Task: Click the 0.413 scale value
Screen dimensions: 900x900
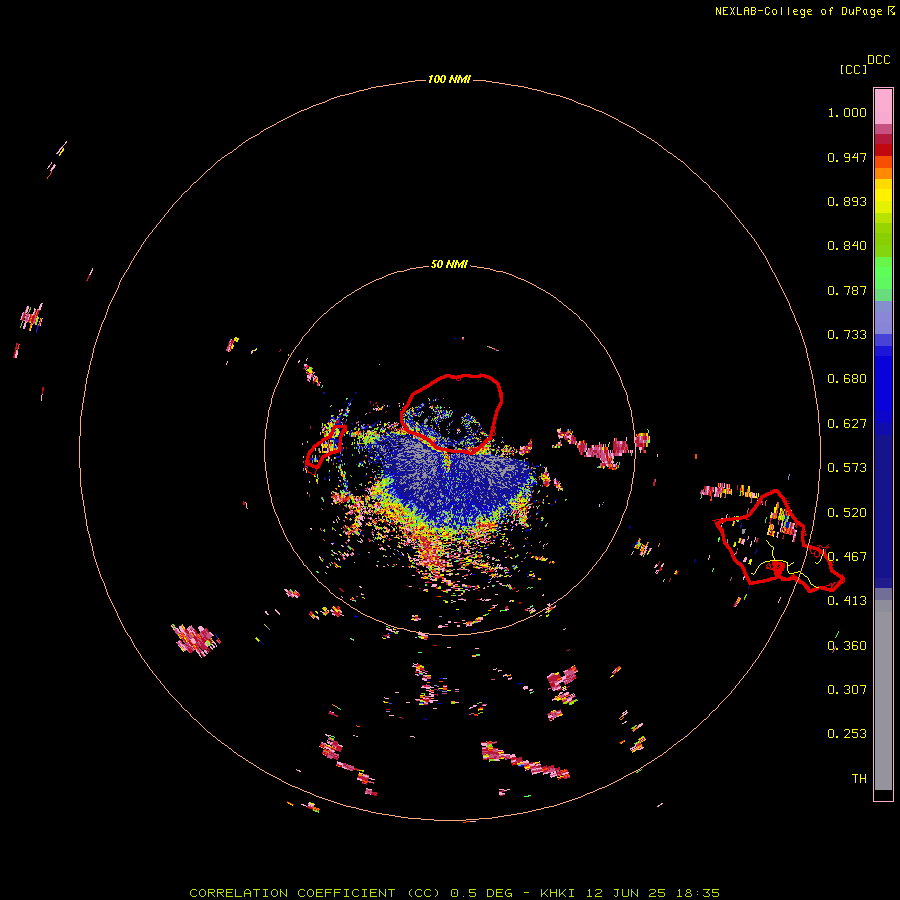Action: coord(847,601)
